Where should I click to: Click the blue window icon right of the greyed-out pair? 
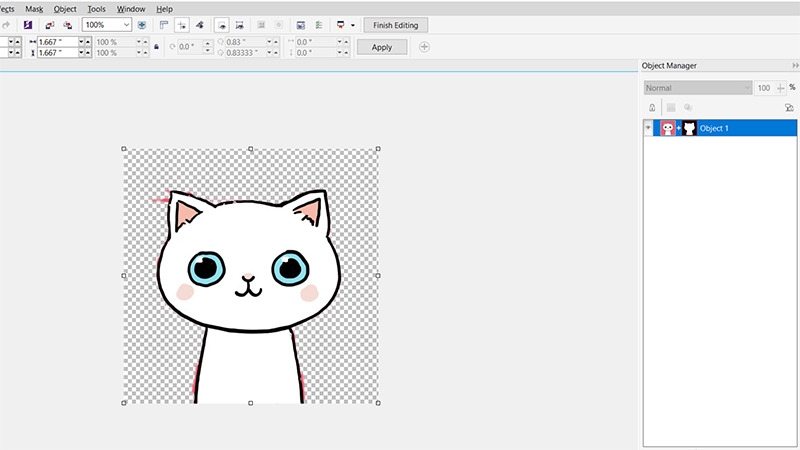[301, 25]
